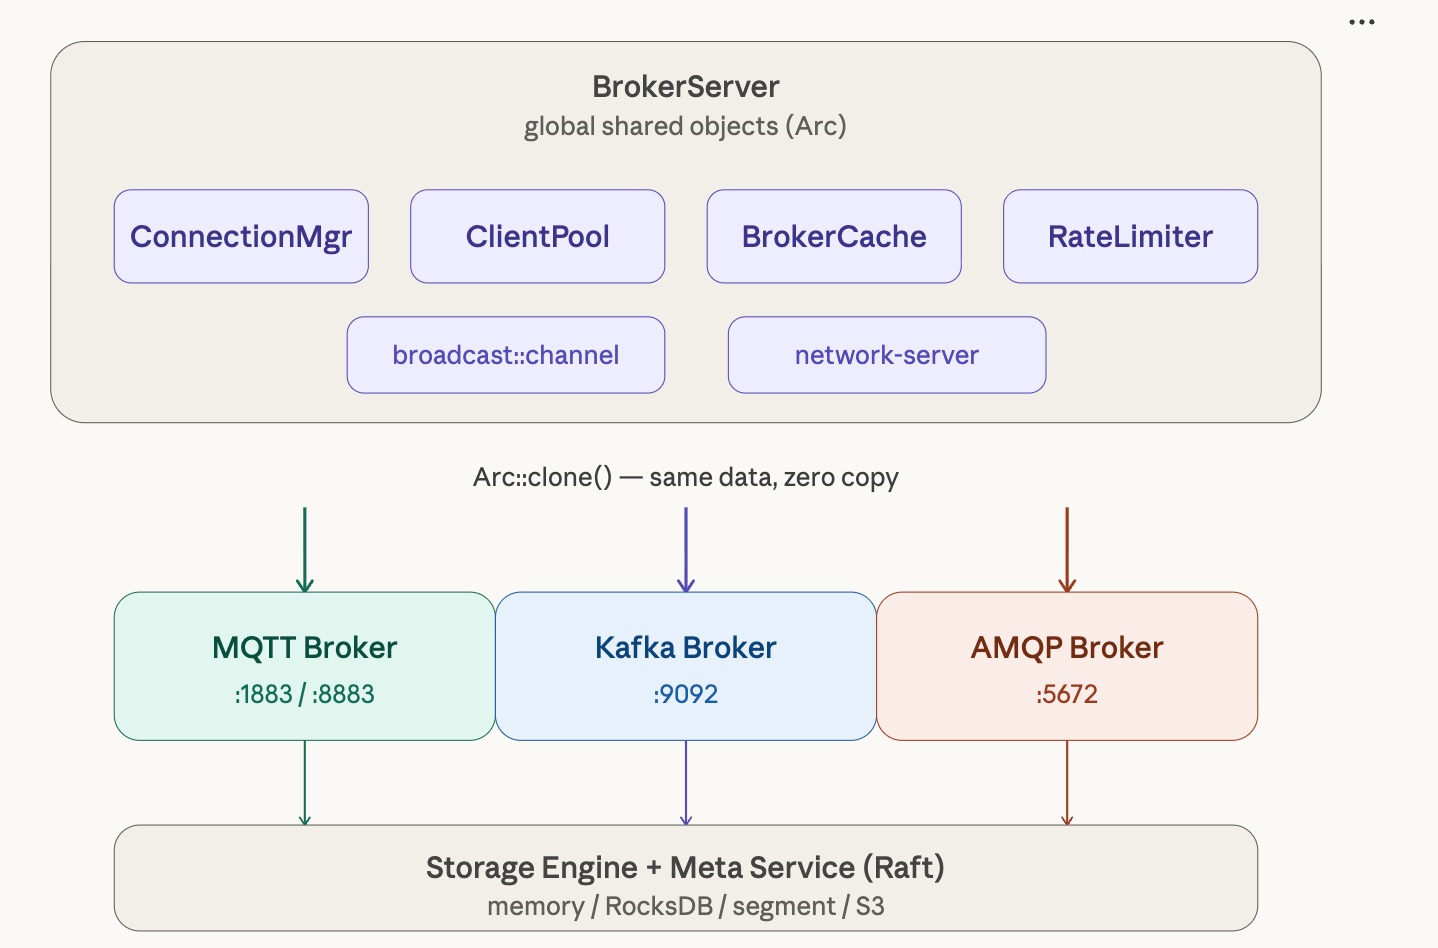Click the green arrow above MQTT Broker

[x=305, y=549]
